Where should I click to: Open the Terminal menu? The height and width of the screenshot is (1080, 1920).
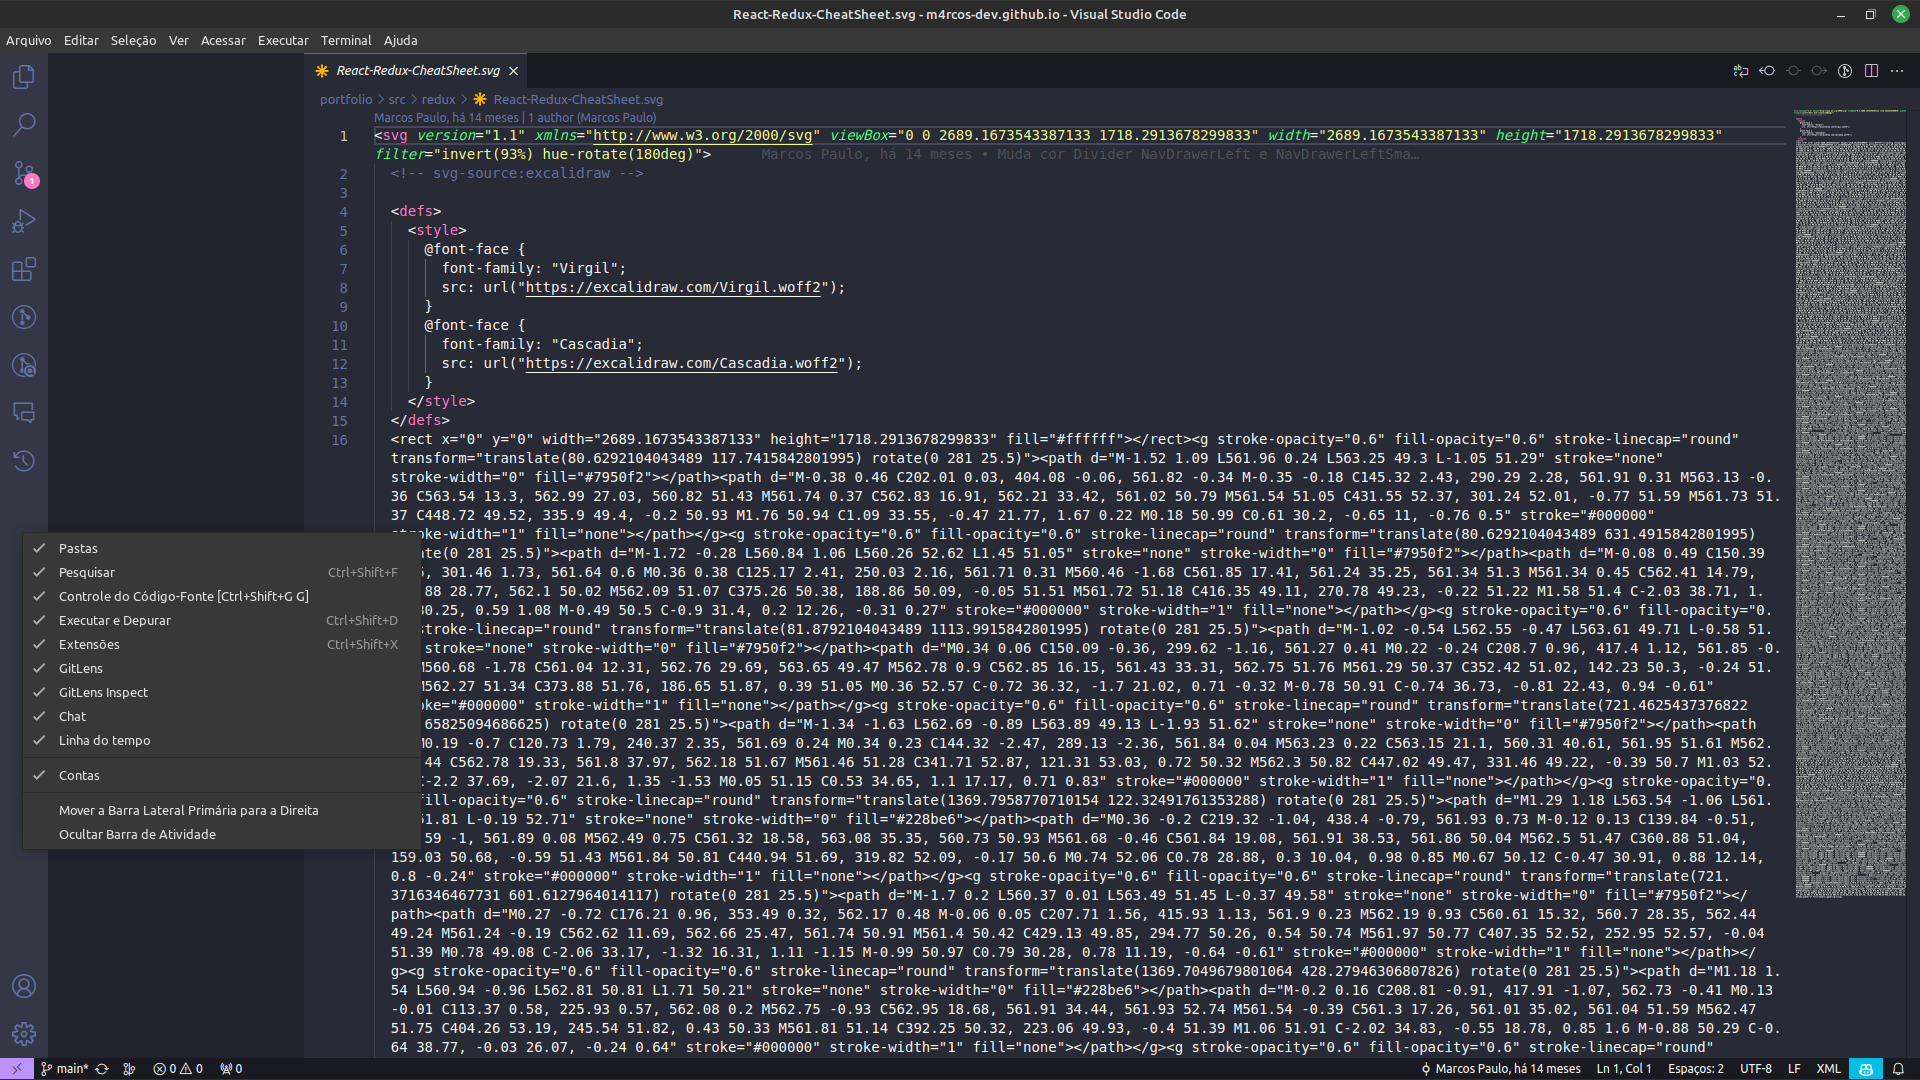click(346, 40)
